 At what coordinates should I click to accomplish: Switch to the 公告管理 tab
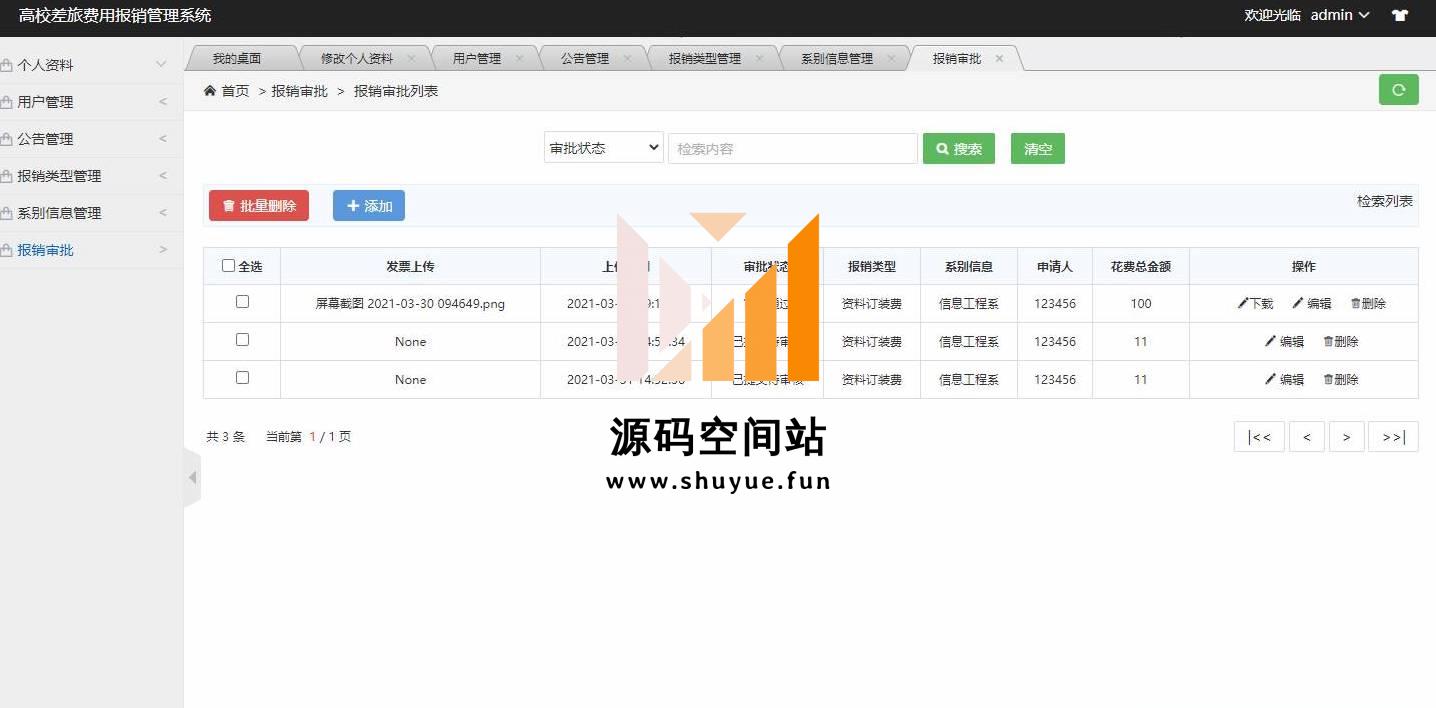pyautogui.click(x=585, y=58)
